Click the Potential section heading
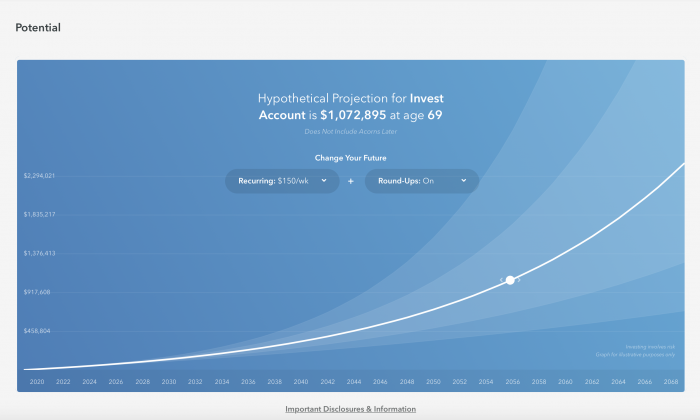700x420 pixels. click(x=38, y=28)
